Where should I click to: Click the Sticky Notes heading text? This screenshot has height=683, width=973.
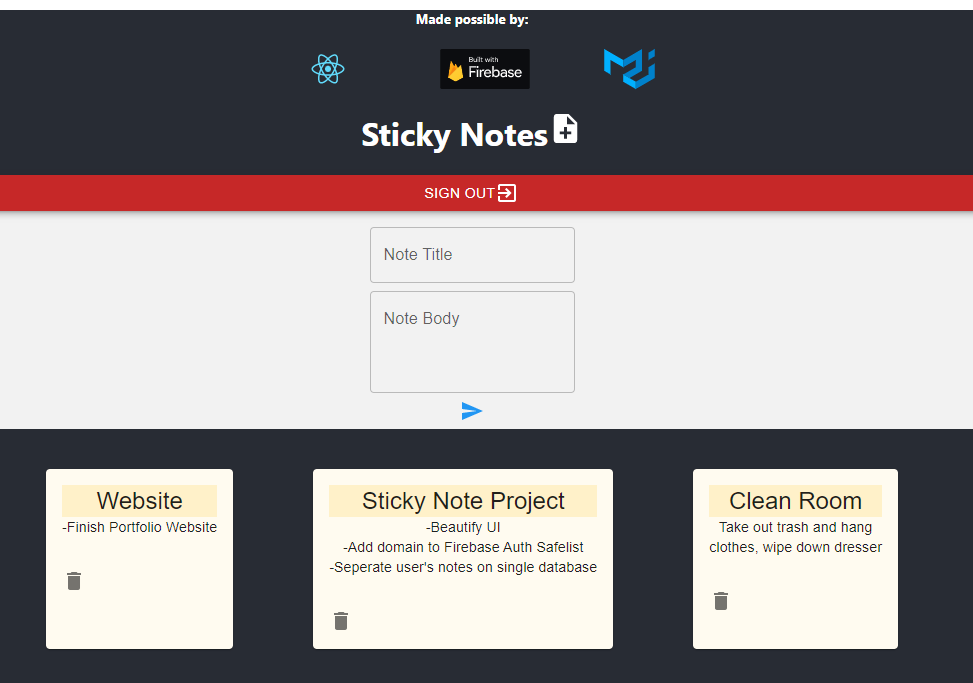click(454, 135)
